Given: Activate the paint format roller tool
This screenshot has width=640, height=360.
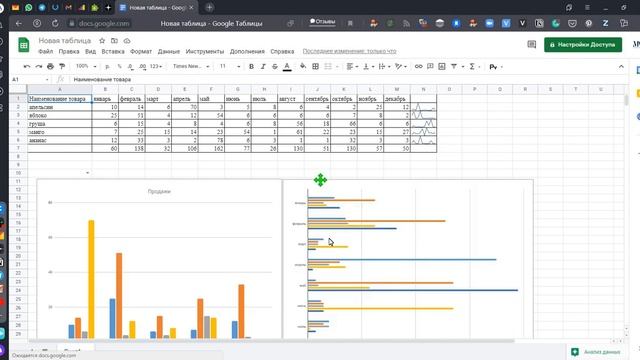Looking at the screenshot, I should click(62, 67).
